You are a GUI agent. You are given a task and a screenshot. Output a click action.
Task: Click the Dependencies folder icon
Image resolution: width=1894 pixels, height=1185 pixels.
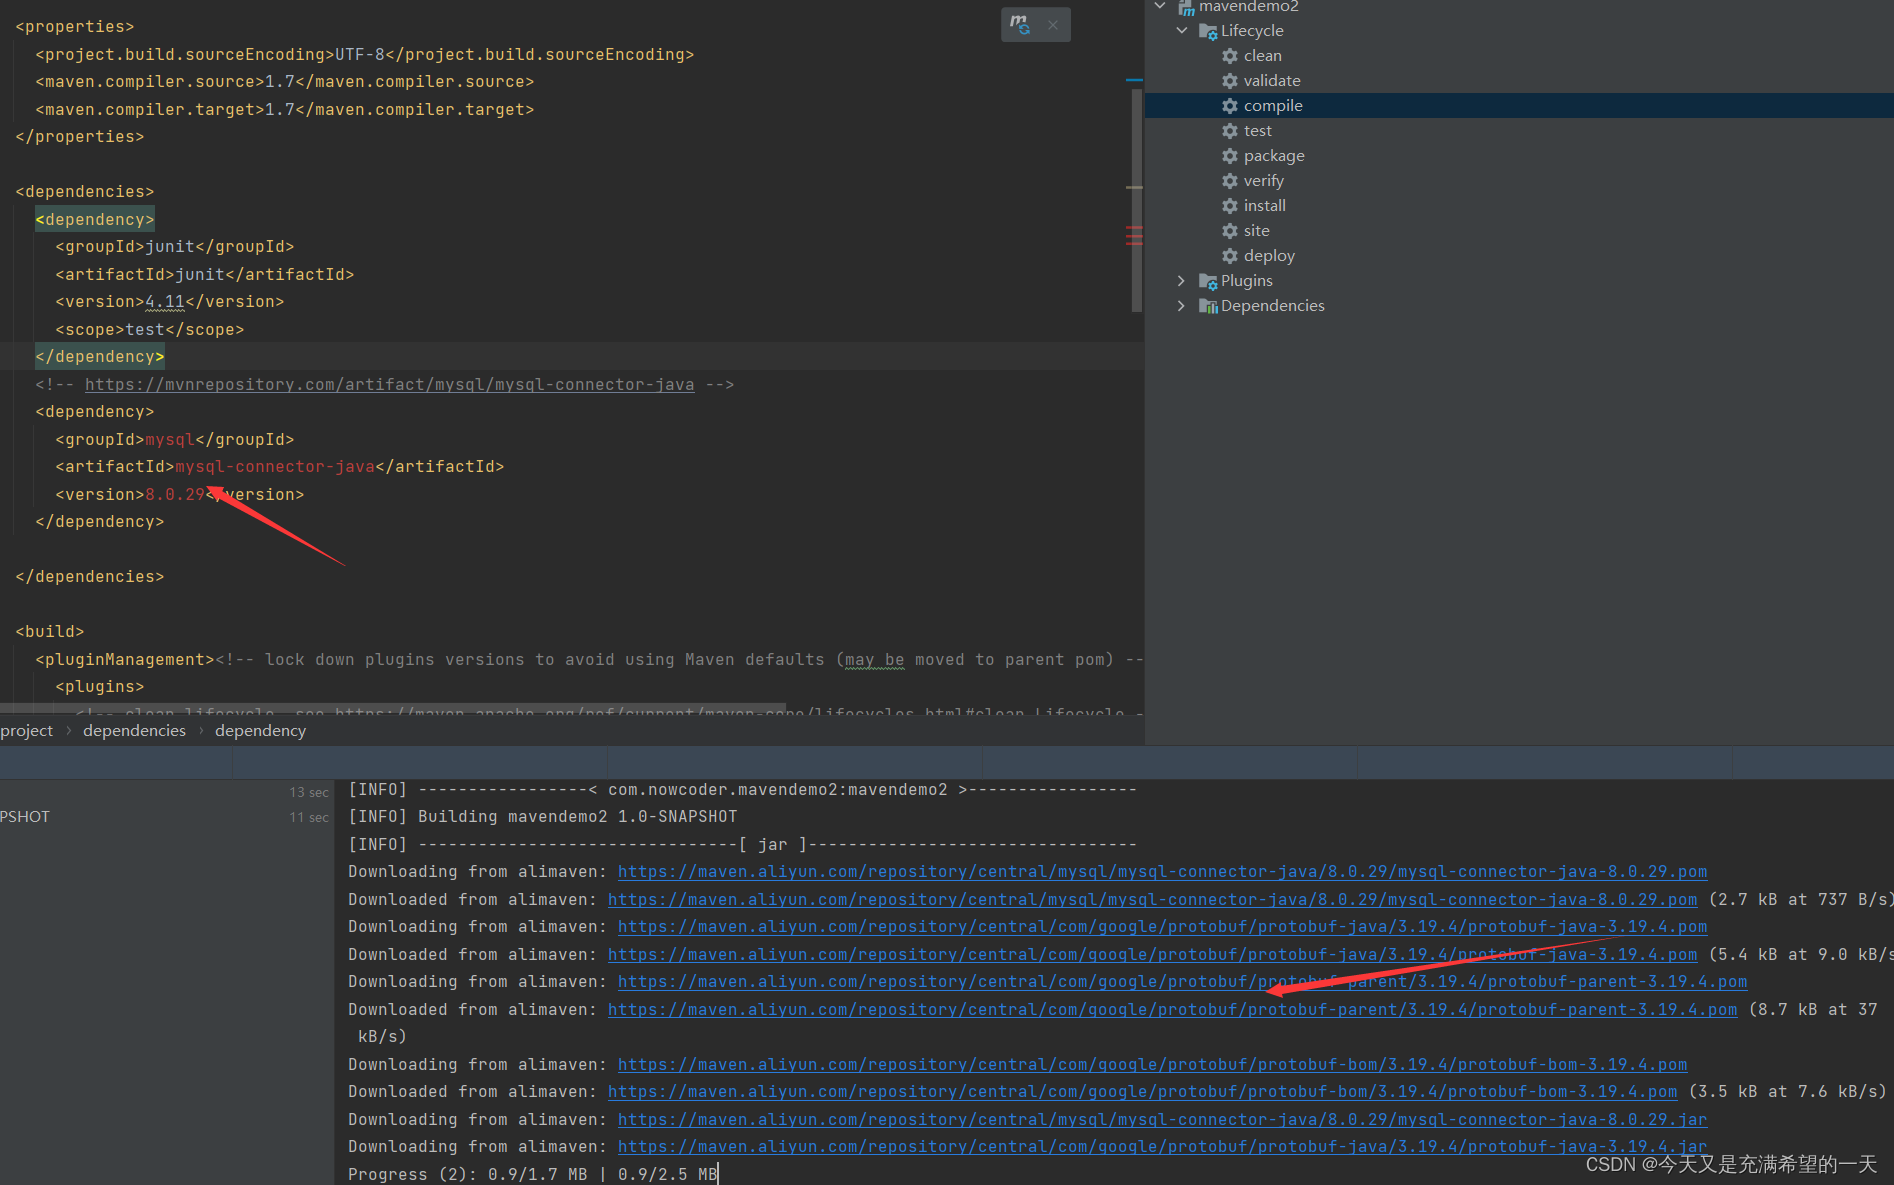(x=1208, y=306)
